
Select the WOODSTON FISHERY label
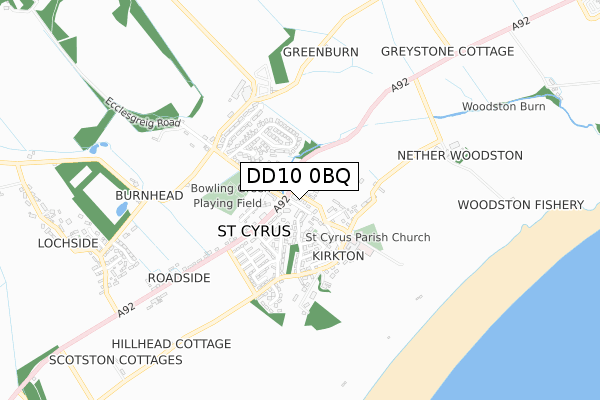click(x=521, y=205)
